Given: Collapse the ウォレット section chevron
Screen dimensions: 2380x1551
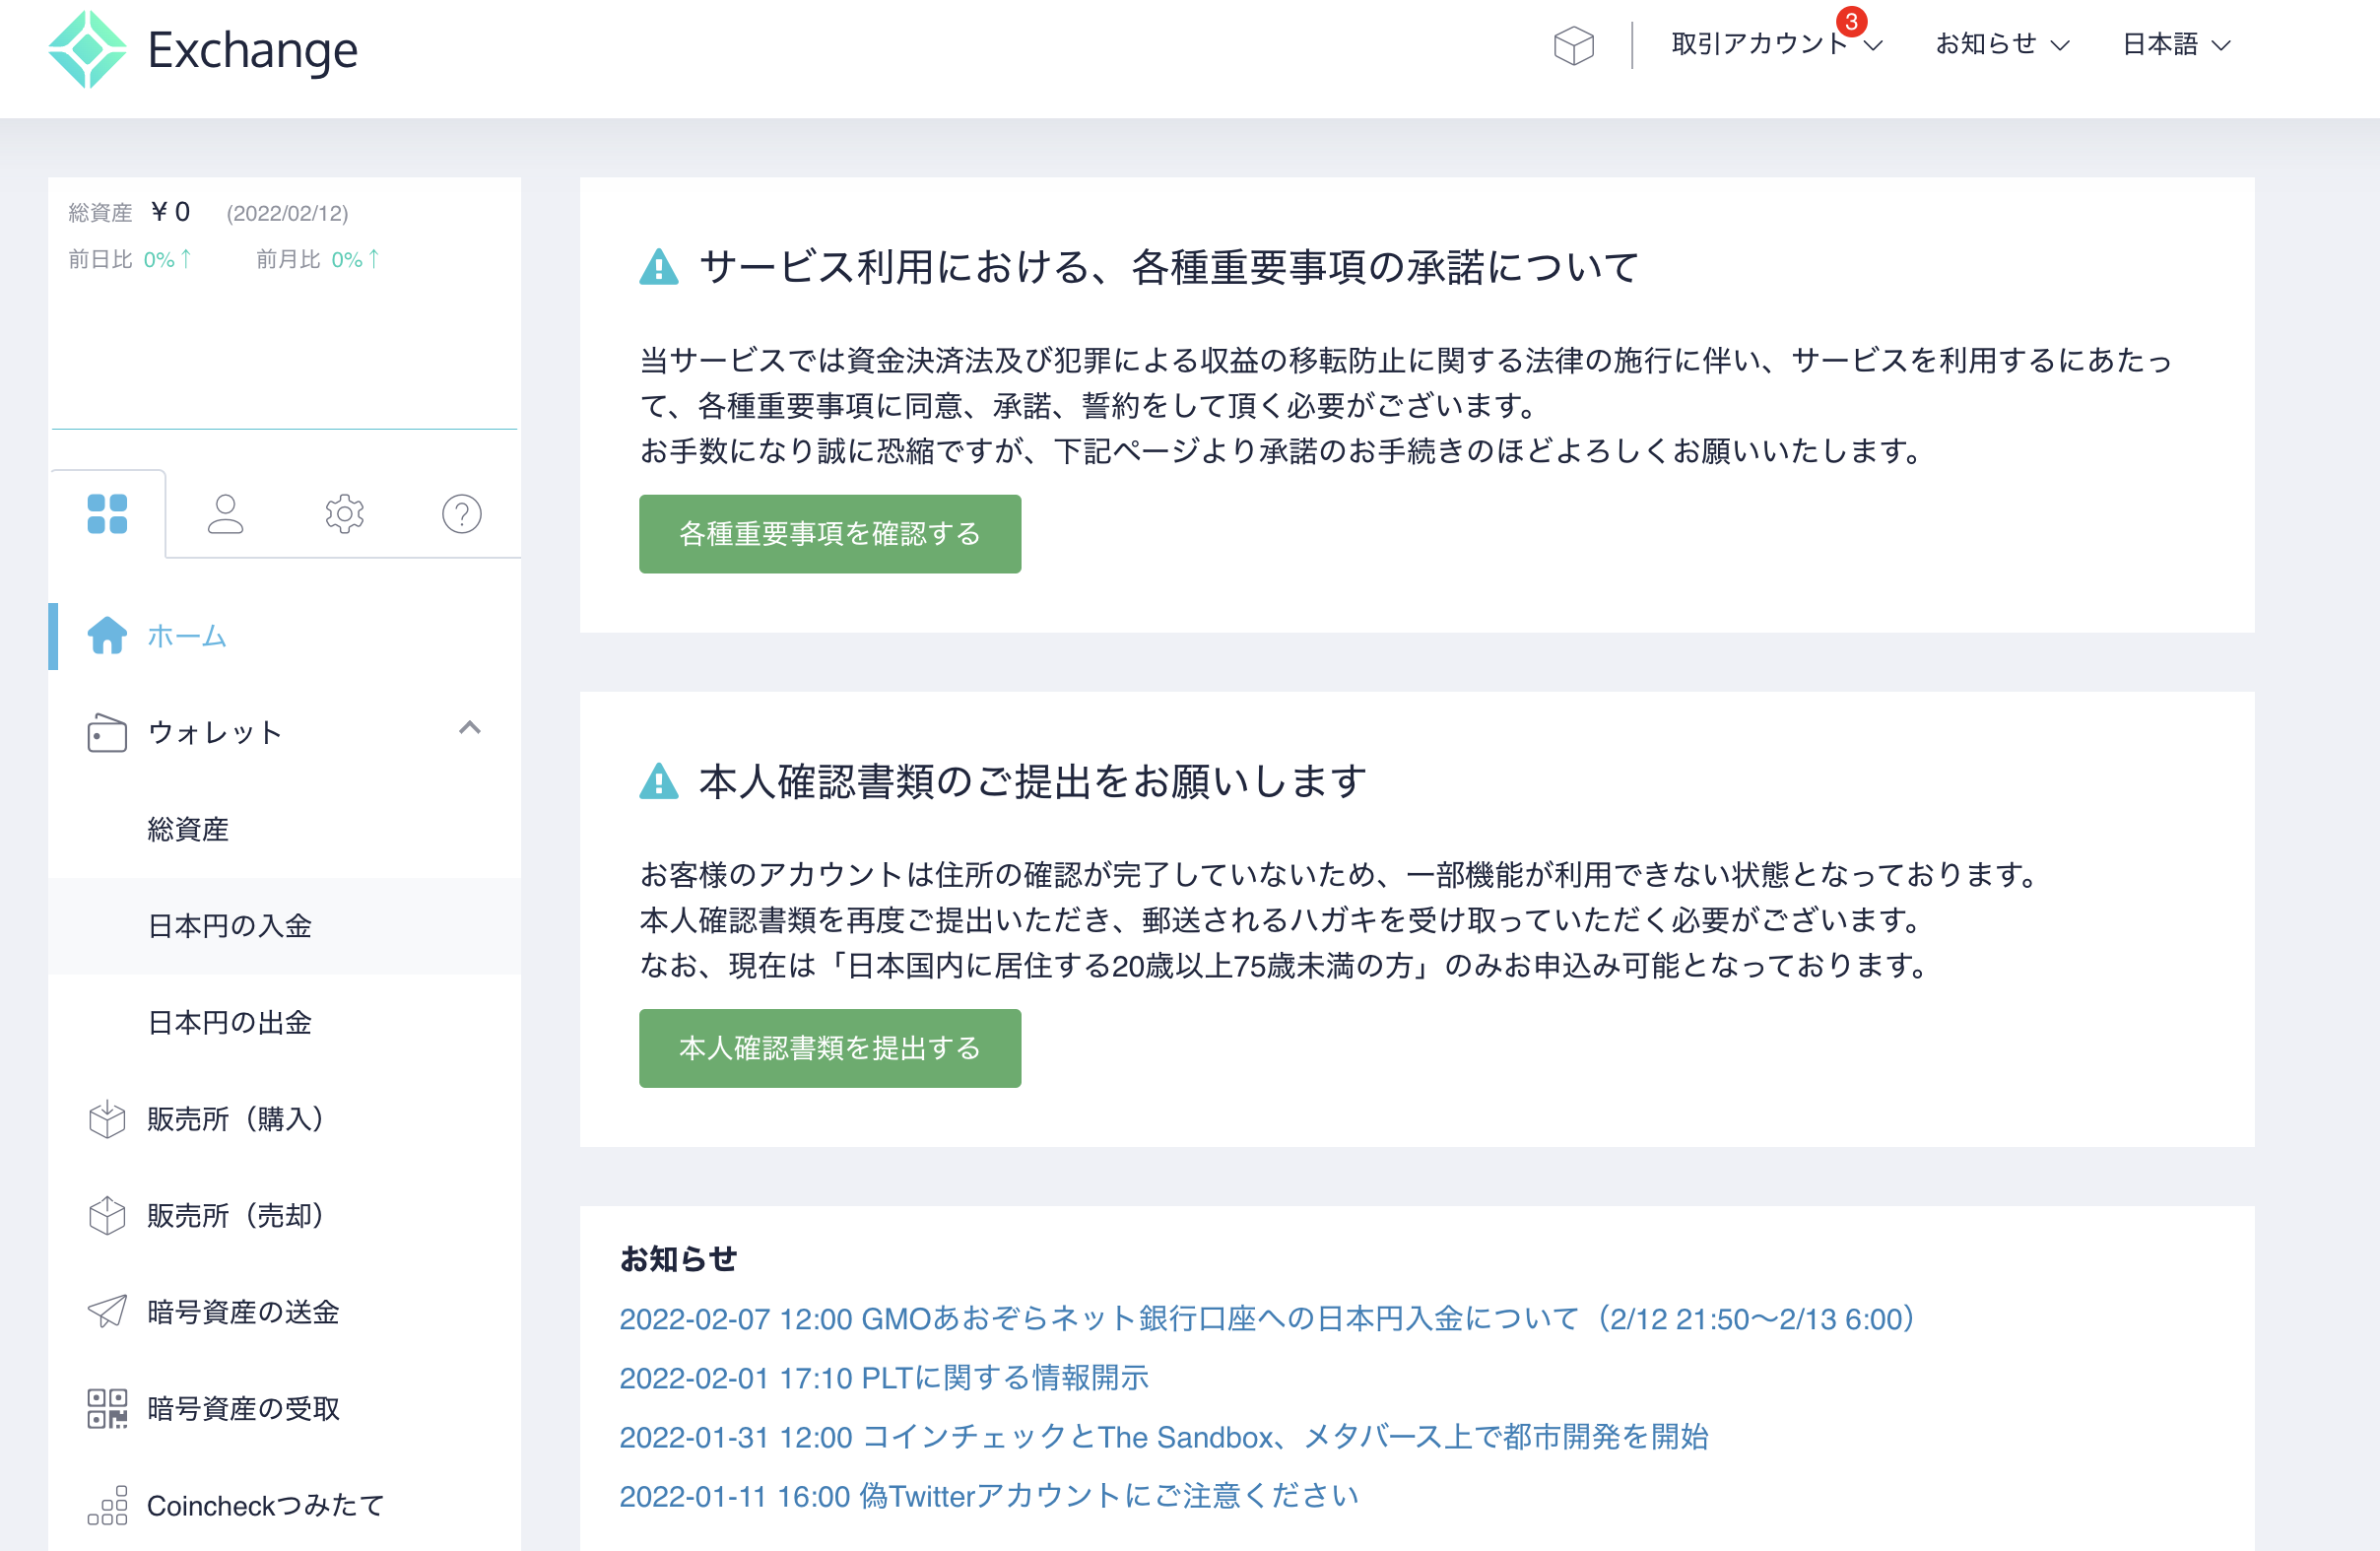Looking at the screenshot, I should point(470,728).
